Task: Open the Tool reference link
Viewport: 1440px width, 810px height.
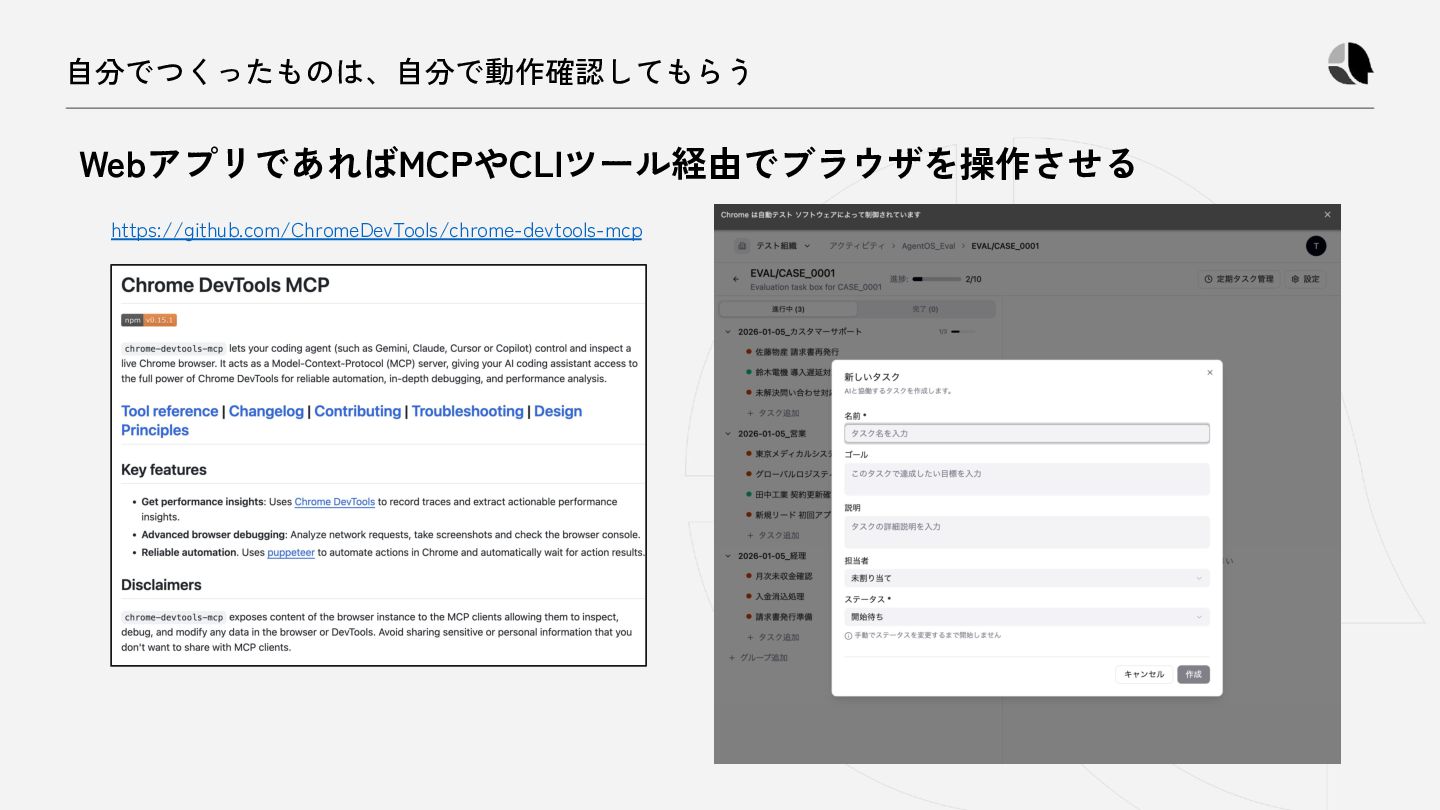Action: click(x=169, y=411)
